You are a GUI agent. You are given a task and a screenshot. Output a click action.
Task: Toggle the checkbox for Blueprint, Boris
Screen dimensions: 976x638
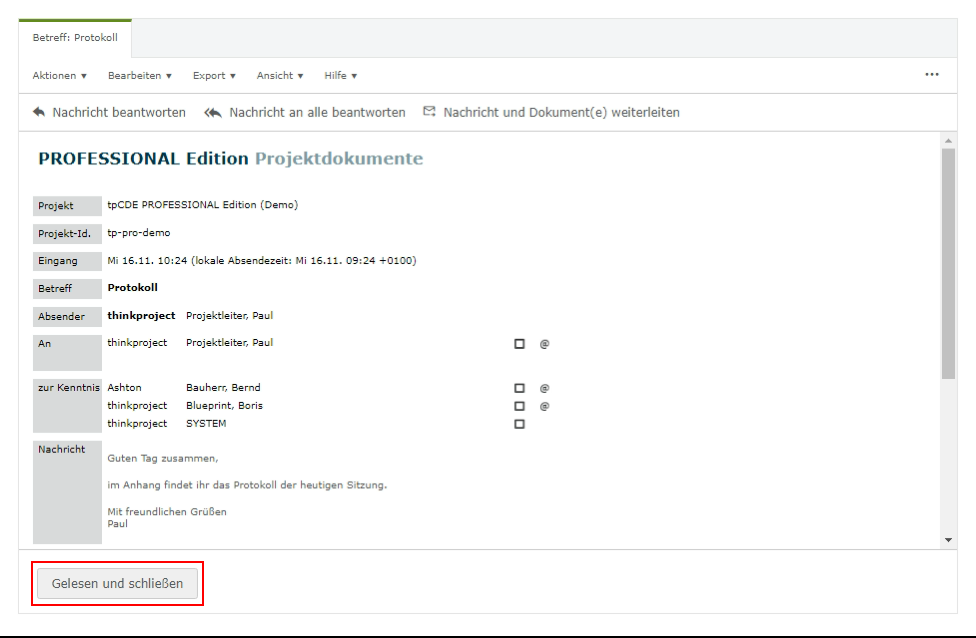click(x=519, y=406)
